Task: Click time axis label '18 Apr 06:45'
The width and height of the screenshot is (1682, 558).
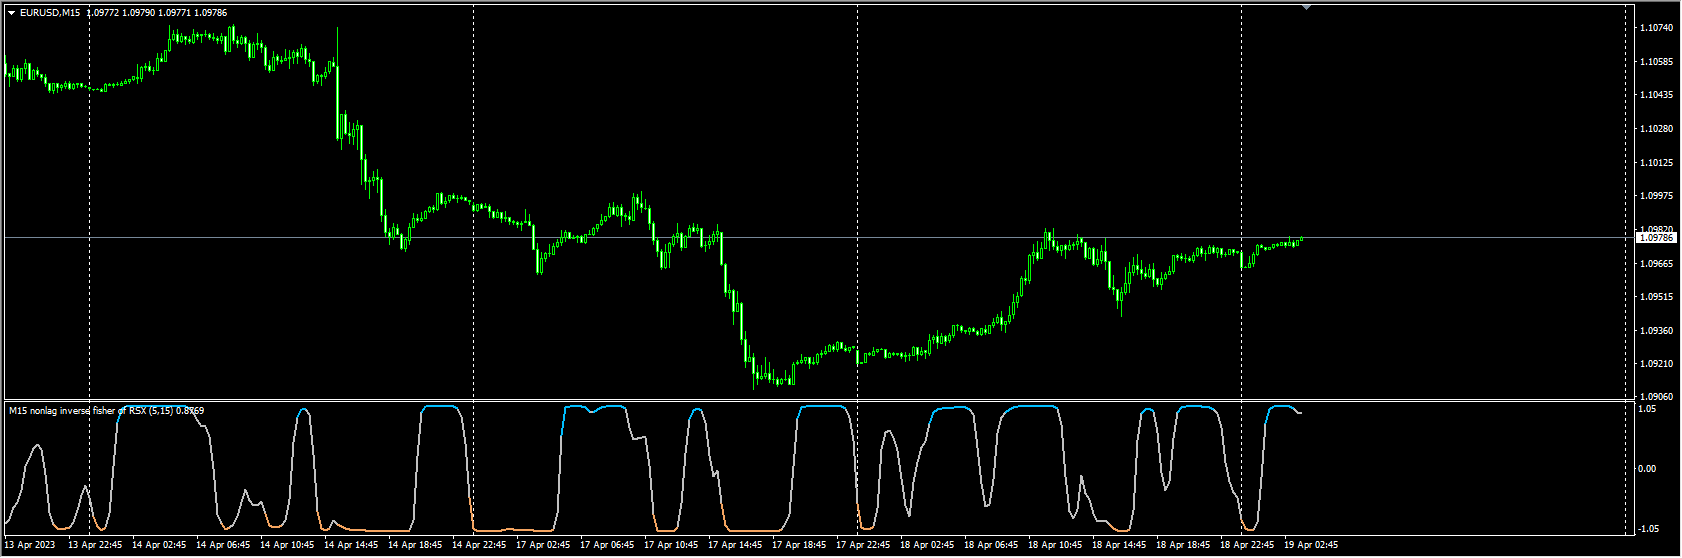Action: [991, 545]
